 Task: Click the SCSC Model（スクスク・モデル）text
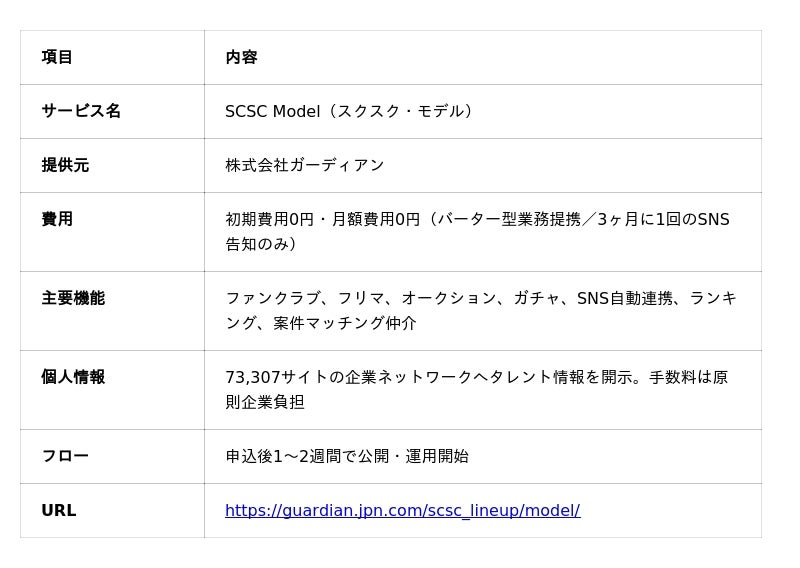350,112
